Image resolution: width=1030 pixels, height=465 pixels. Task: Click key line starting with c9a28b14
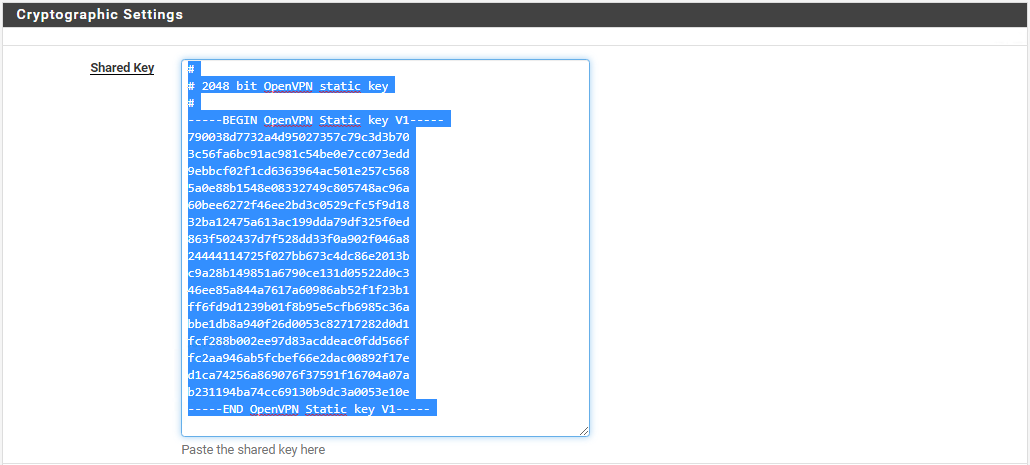[x=299, y=273]
